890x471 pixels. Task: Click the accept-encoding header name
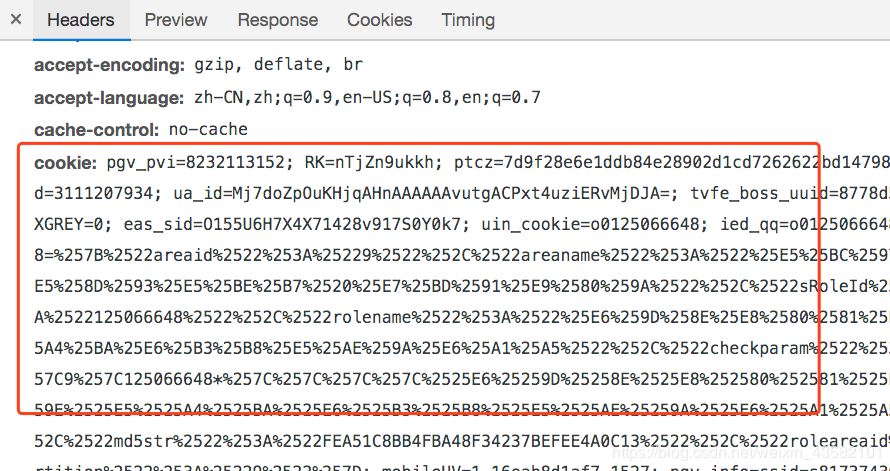110,65
